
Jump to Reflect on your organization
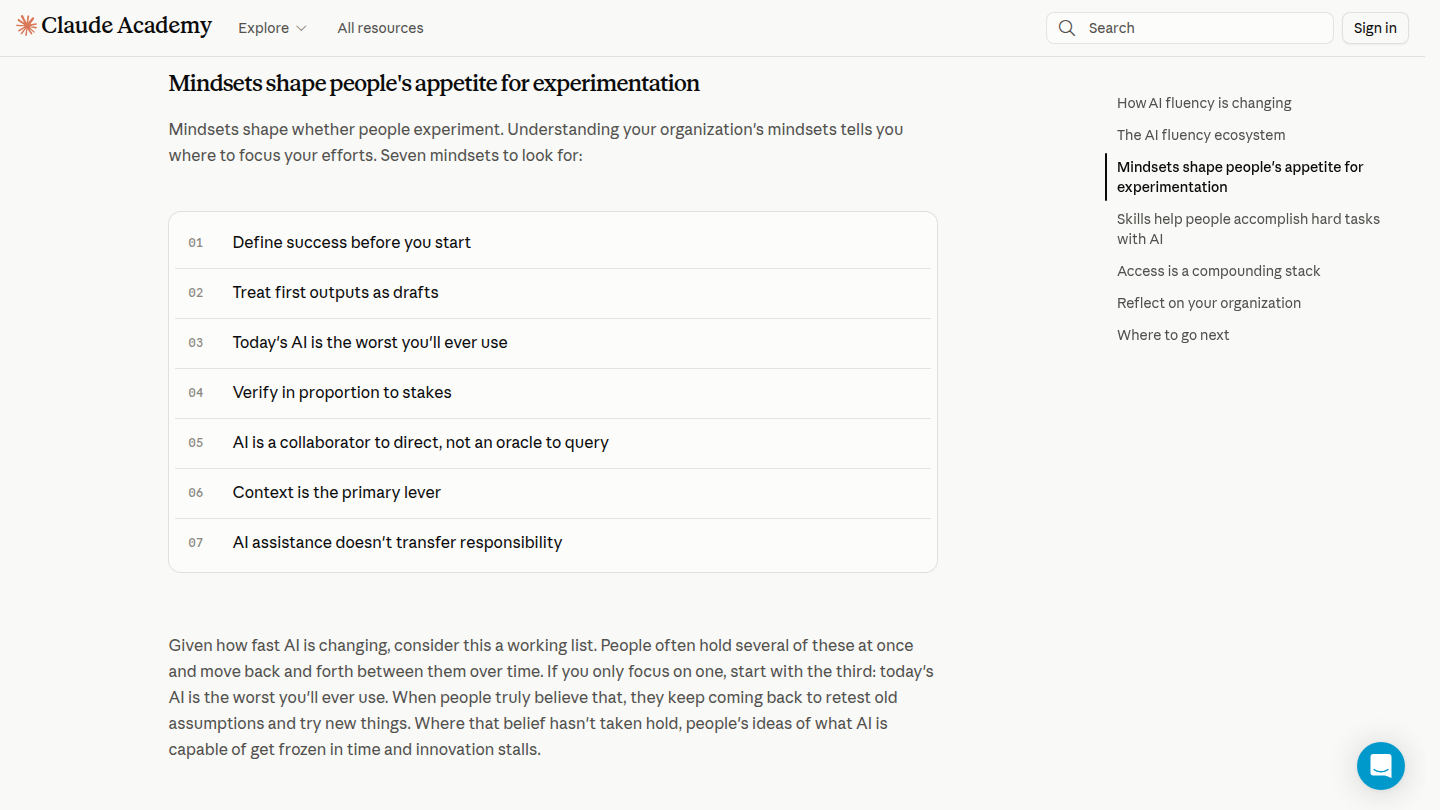pos(1209,303)
